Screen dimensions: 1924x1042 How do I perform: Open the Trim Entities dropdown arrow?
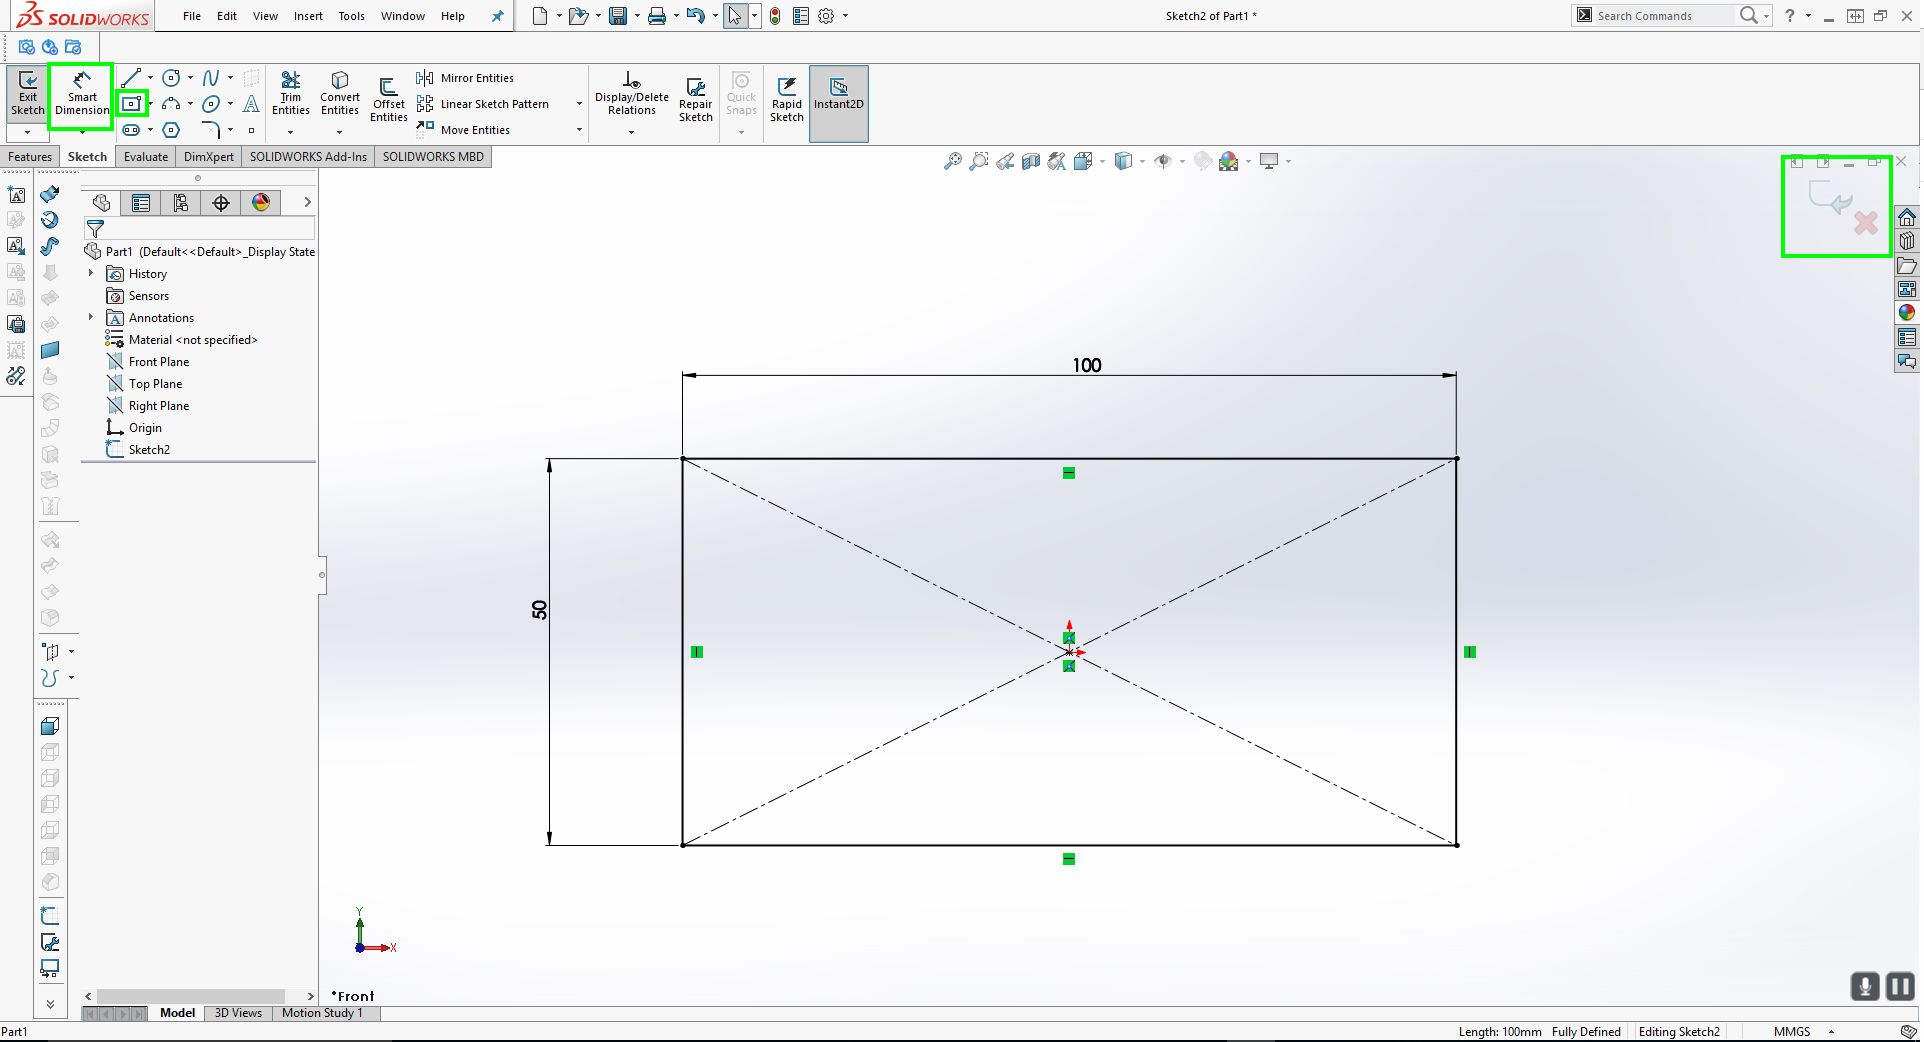[x=291, y=132]
